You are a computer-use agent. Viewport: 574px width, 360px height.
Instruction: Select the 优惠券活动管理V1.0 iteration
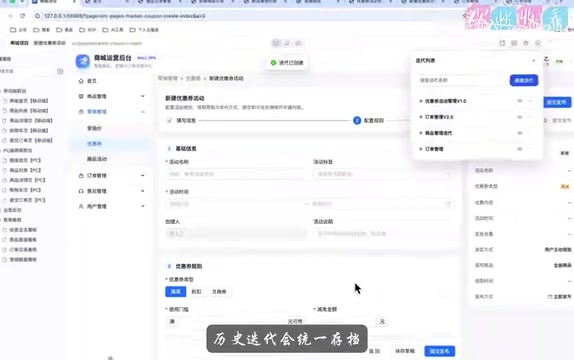[x=445, y=101]
